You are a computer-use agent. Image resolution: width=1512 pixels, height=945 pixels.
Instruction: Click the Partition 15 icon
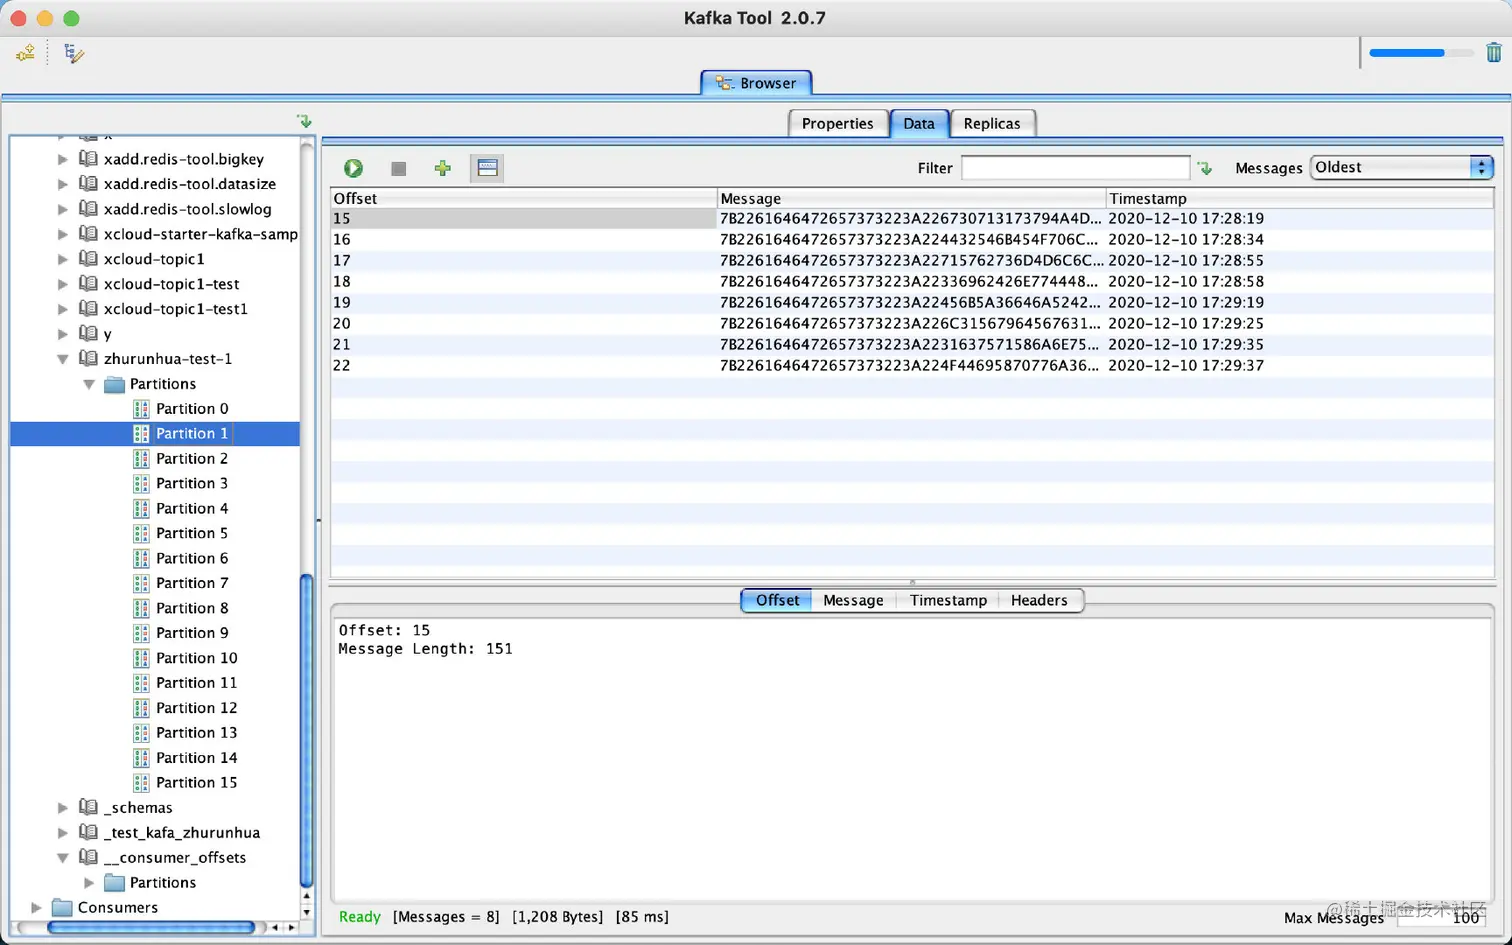141,783
